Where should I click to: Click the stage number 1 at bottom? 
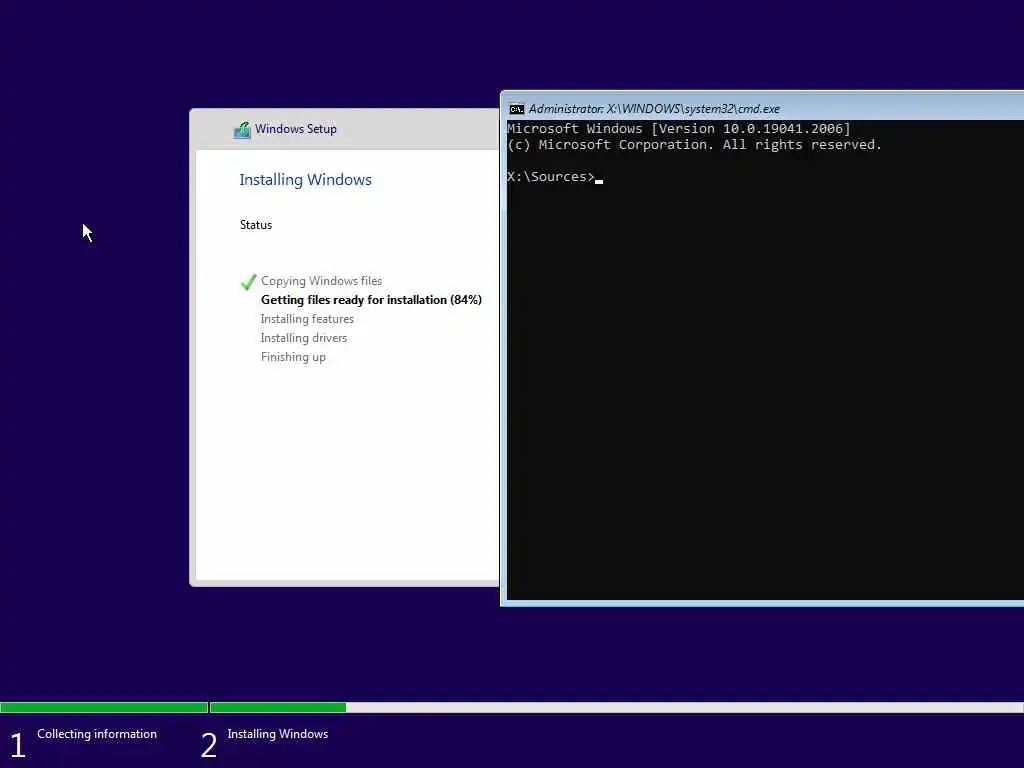[x=18, y=745]
